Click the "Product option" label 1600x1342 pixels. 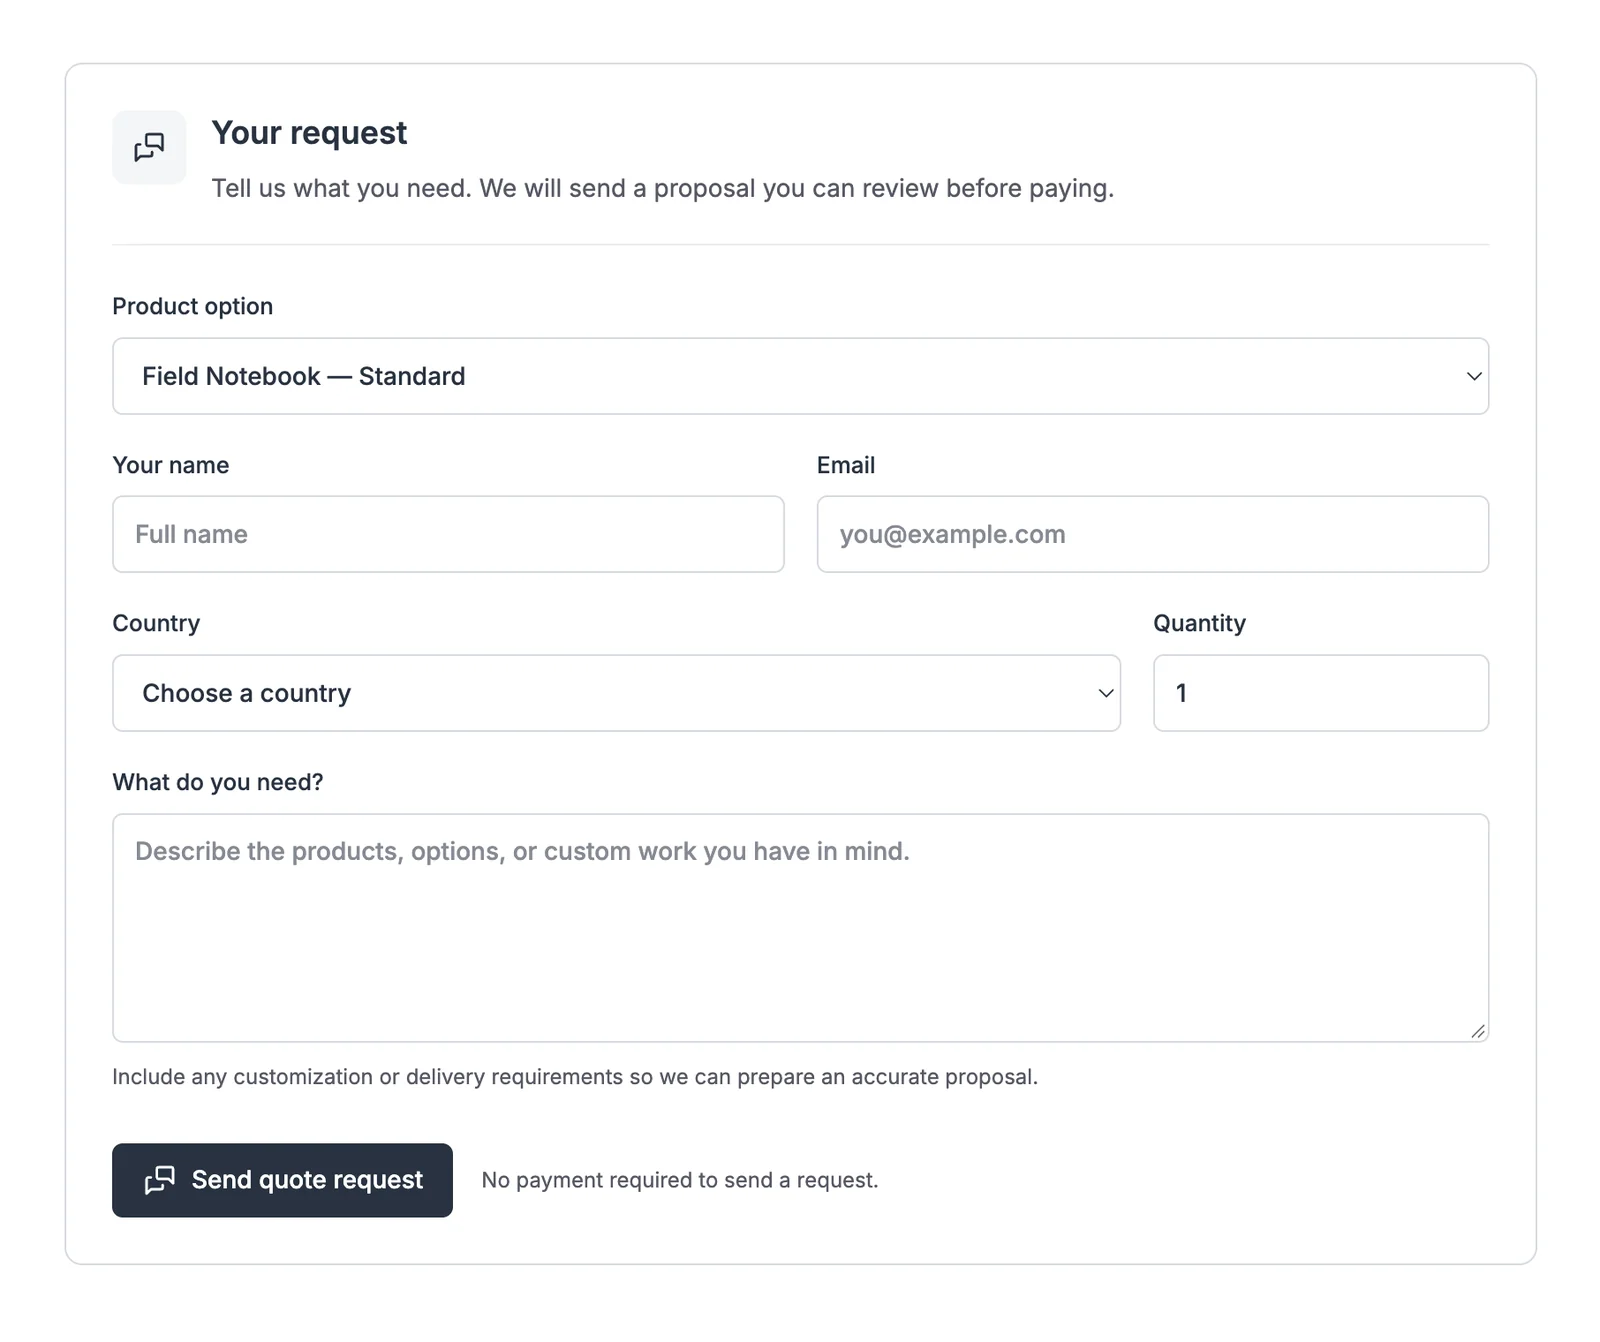click(192, 306)
